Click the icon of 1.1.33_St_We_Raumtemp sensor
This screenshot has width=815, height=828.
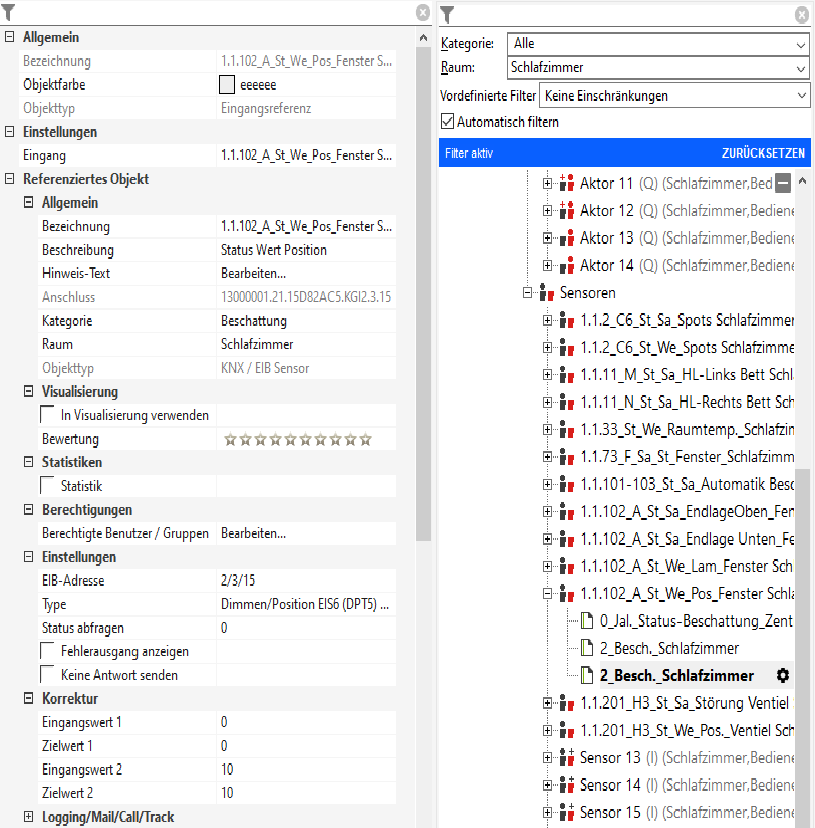click(567, 429)
